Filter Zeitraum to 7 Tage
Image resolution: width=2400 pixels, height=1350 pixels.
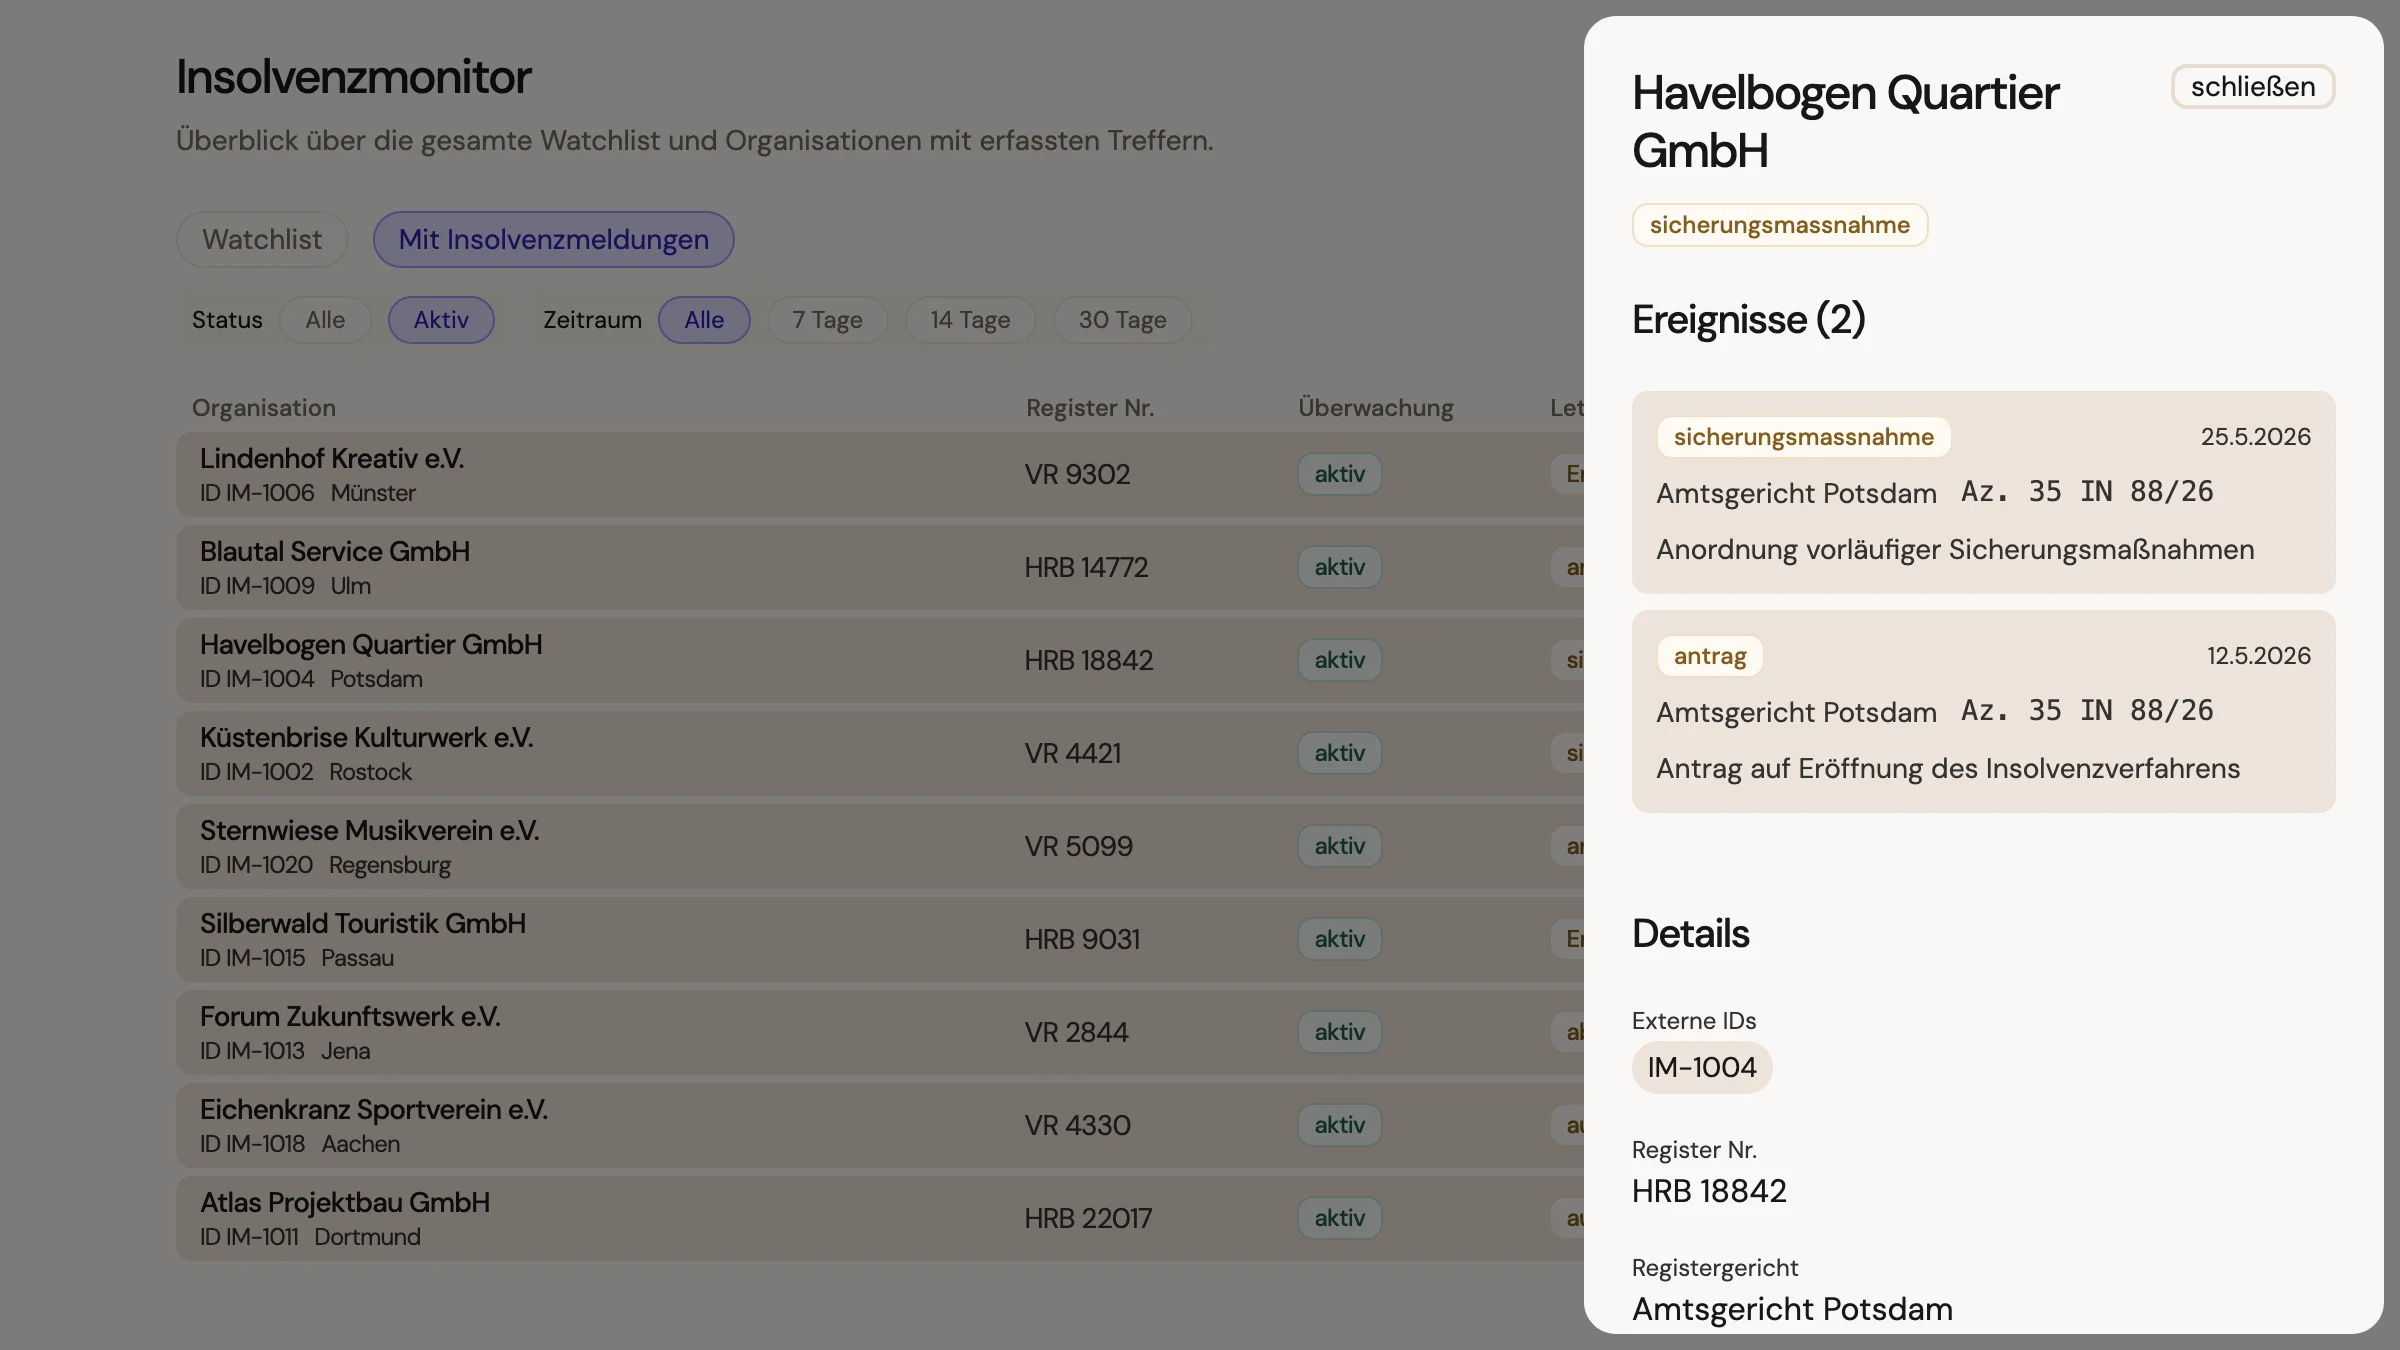pos(827,320)
